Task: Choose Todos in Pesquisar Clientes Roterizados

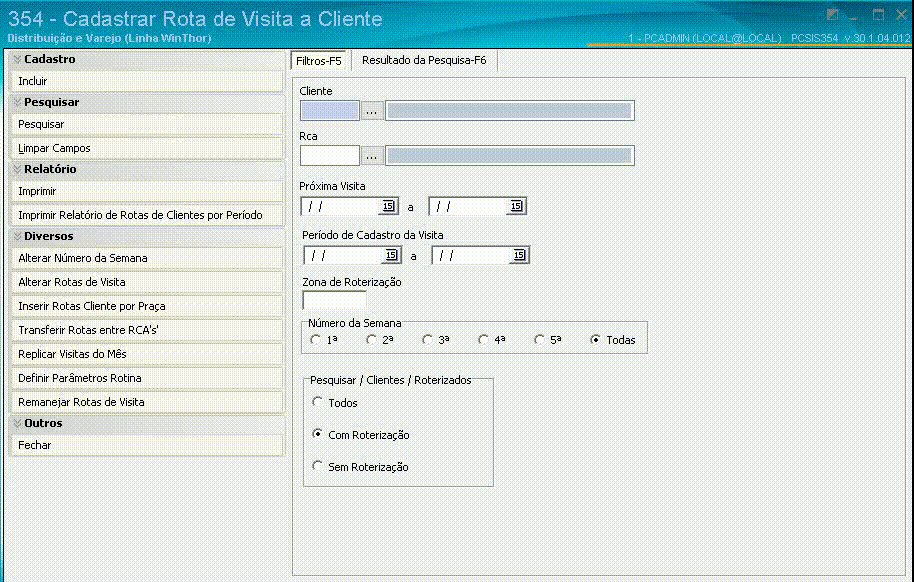Action: click(x=317, y=402)
